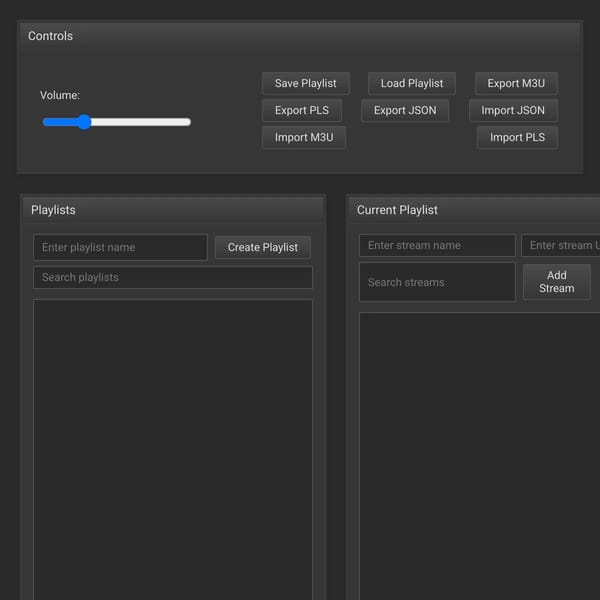The image size is (600, 600).
Task: Click the 'Volume:' label
Action: (60, 95)
